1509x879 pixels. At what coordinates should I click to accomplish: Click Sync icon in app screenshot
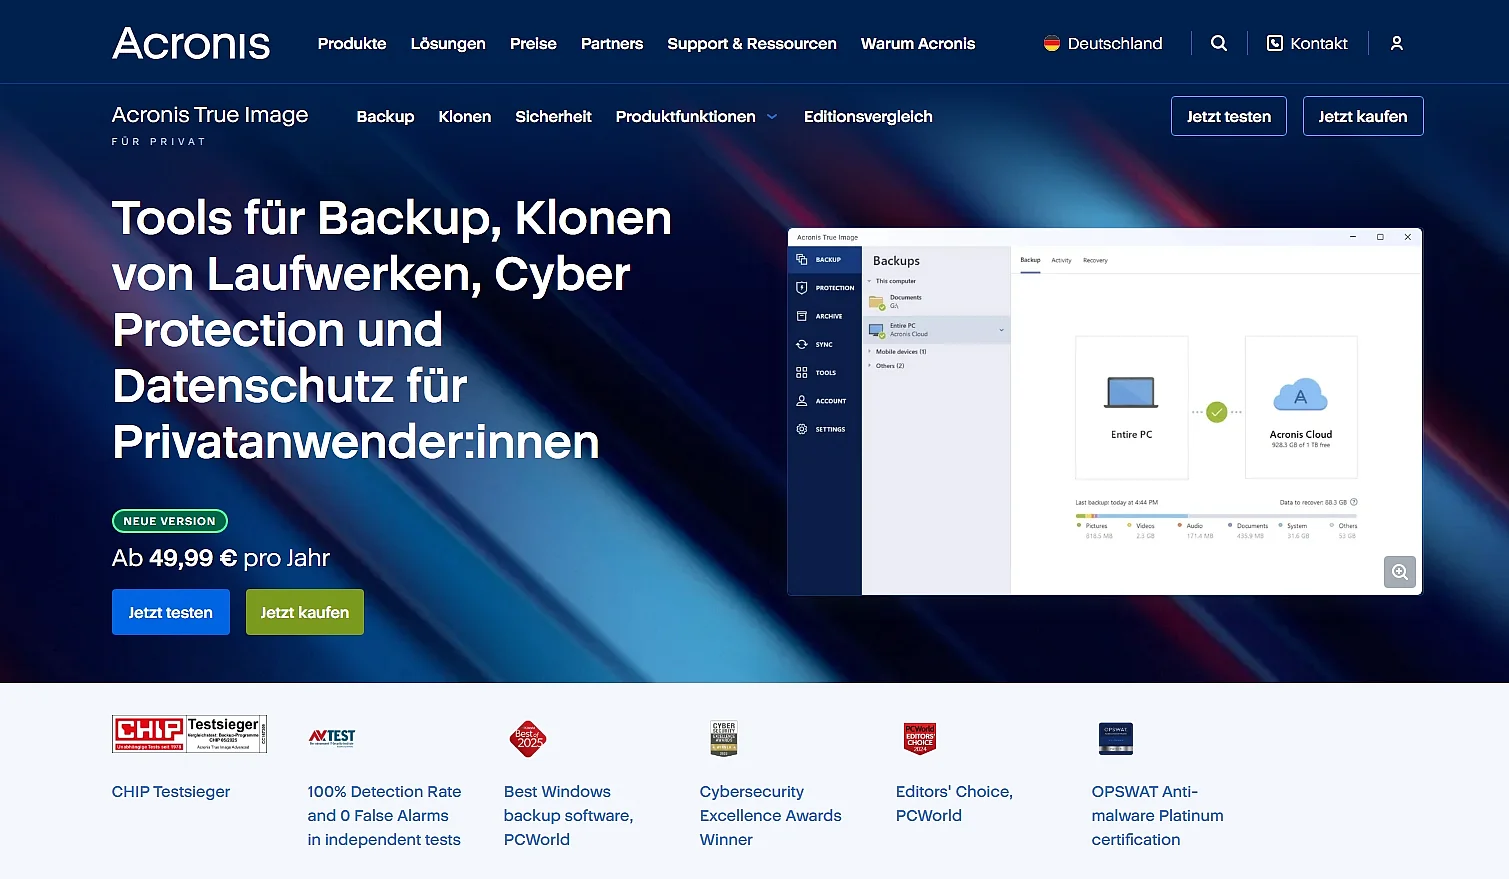[801, 344]
